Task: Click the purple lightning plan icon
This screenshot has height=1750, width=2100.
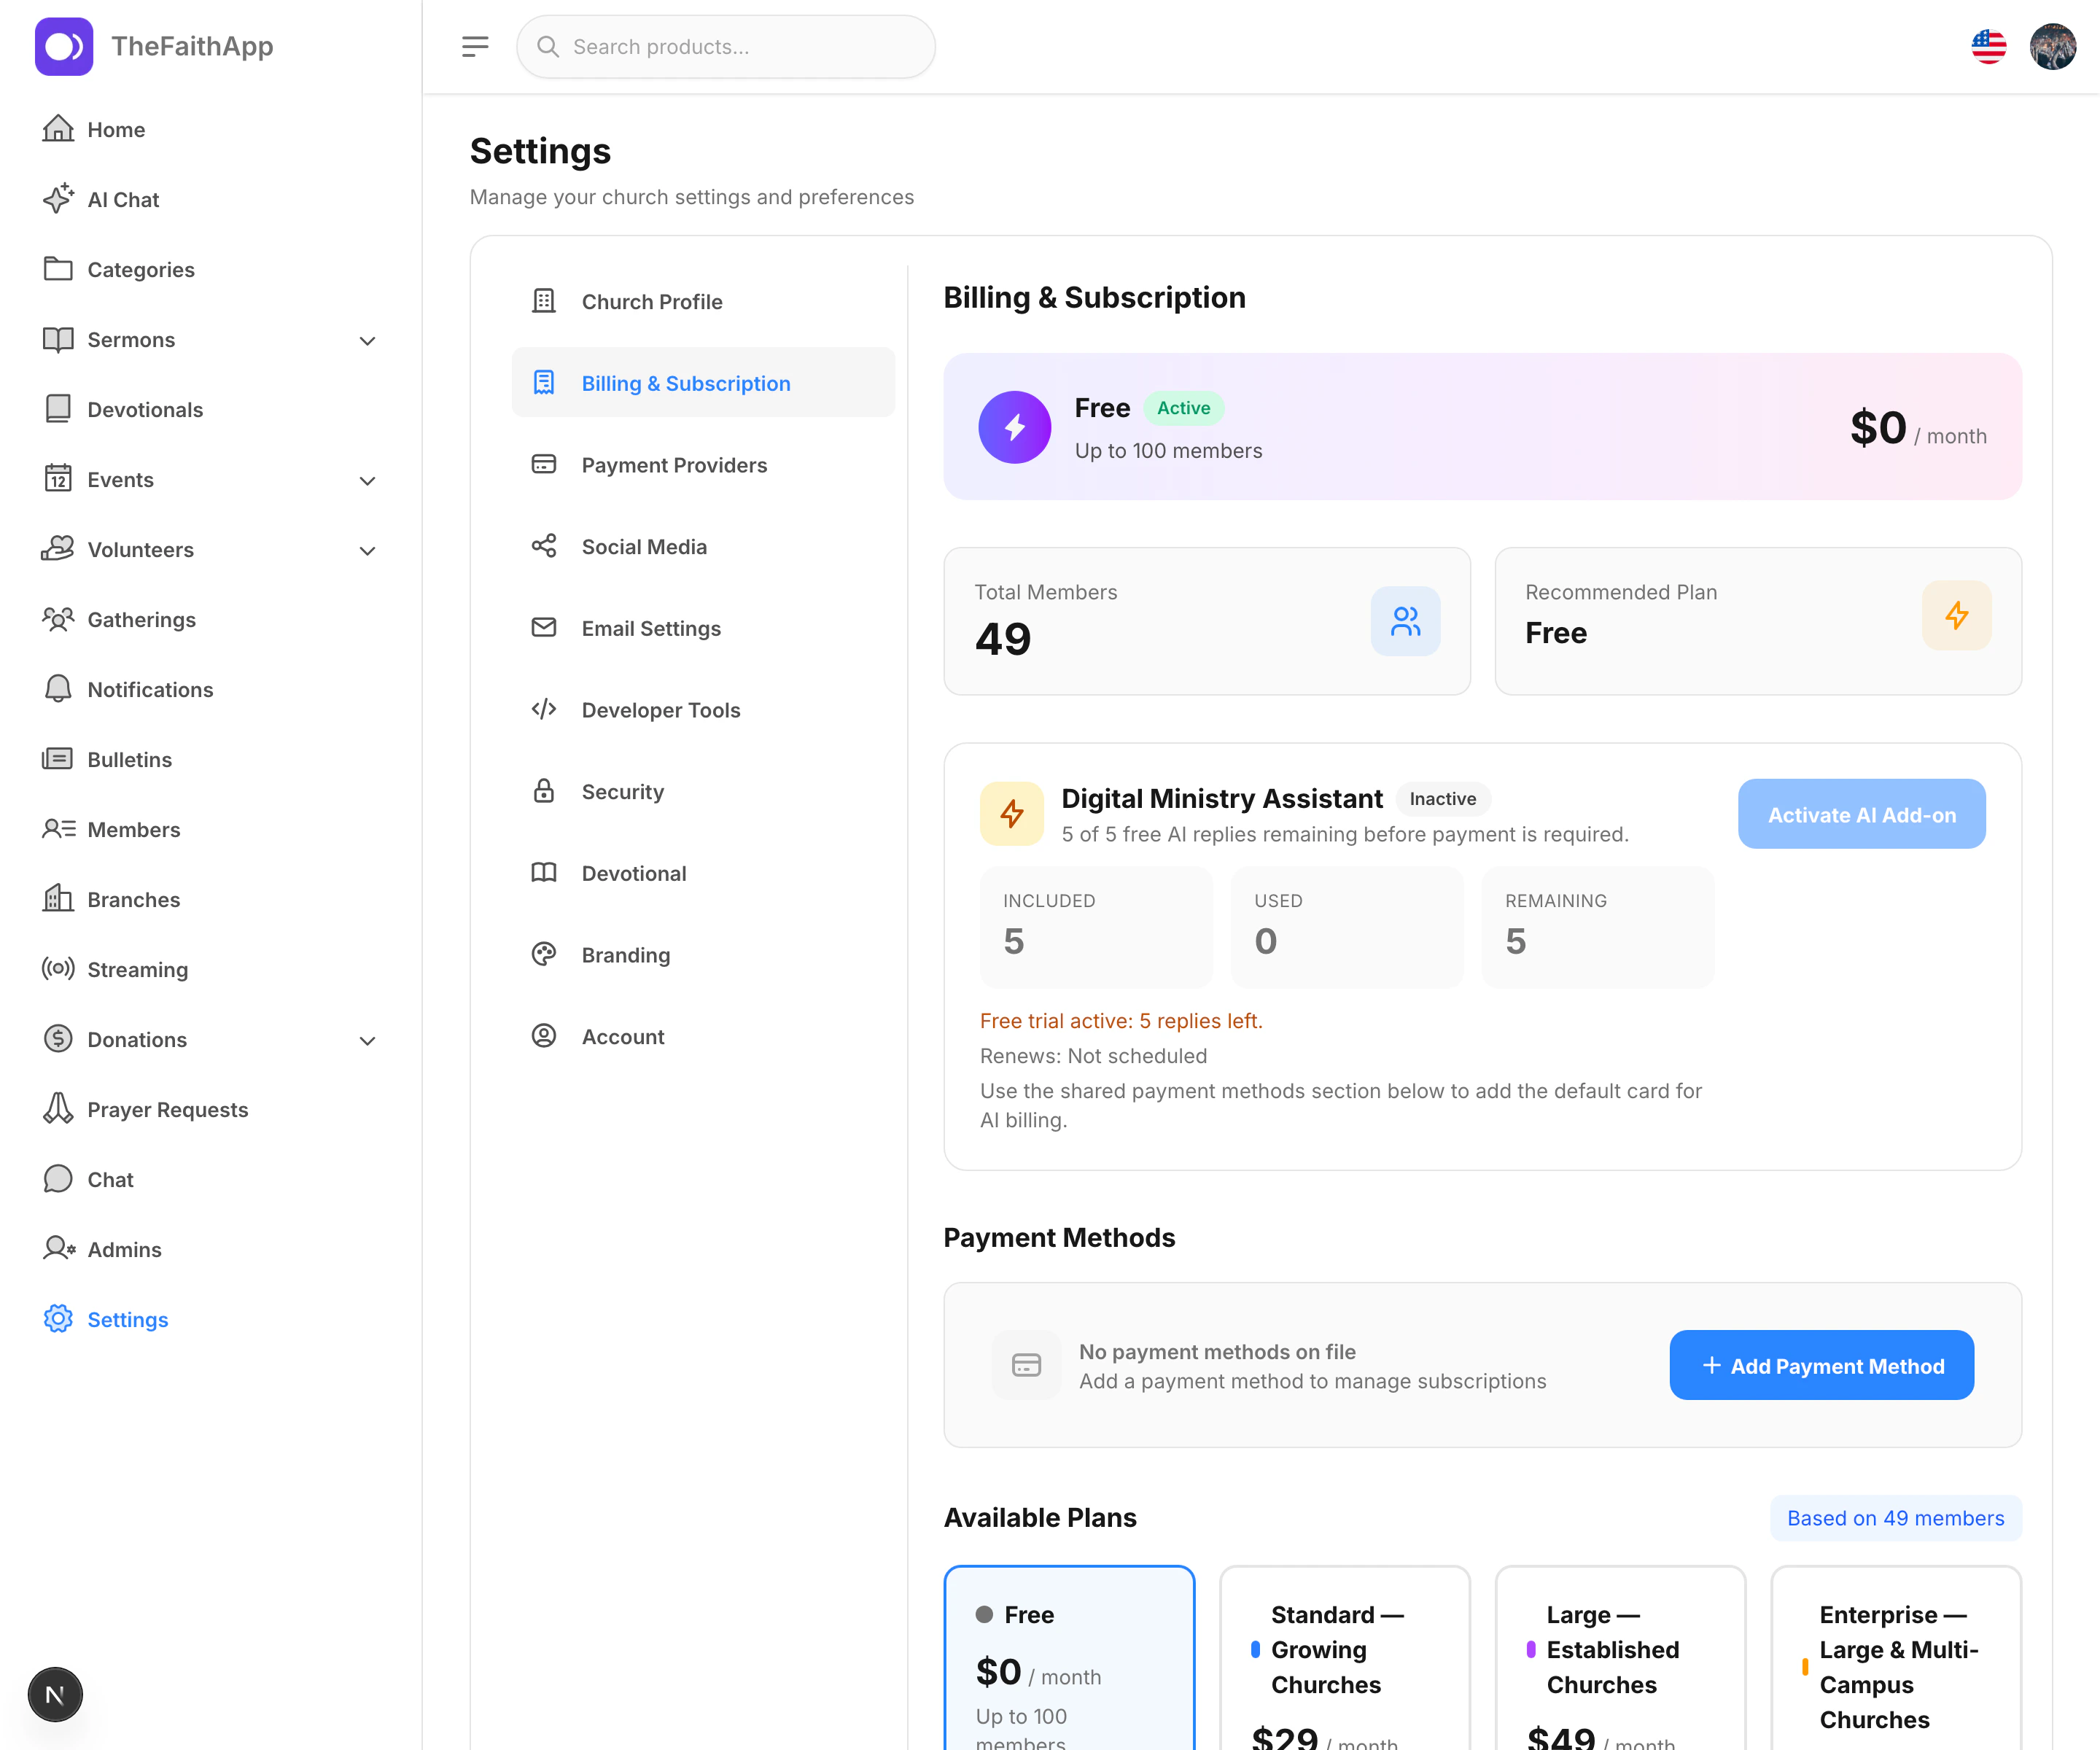Action: coord(1014,427)
